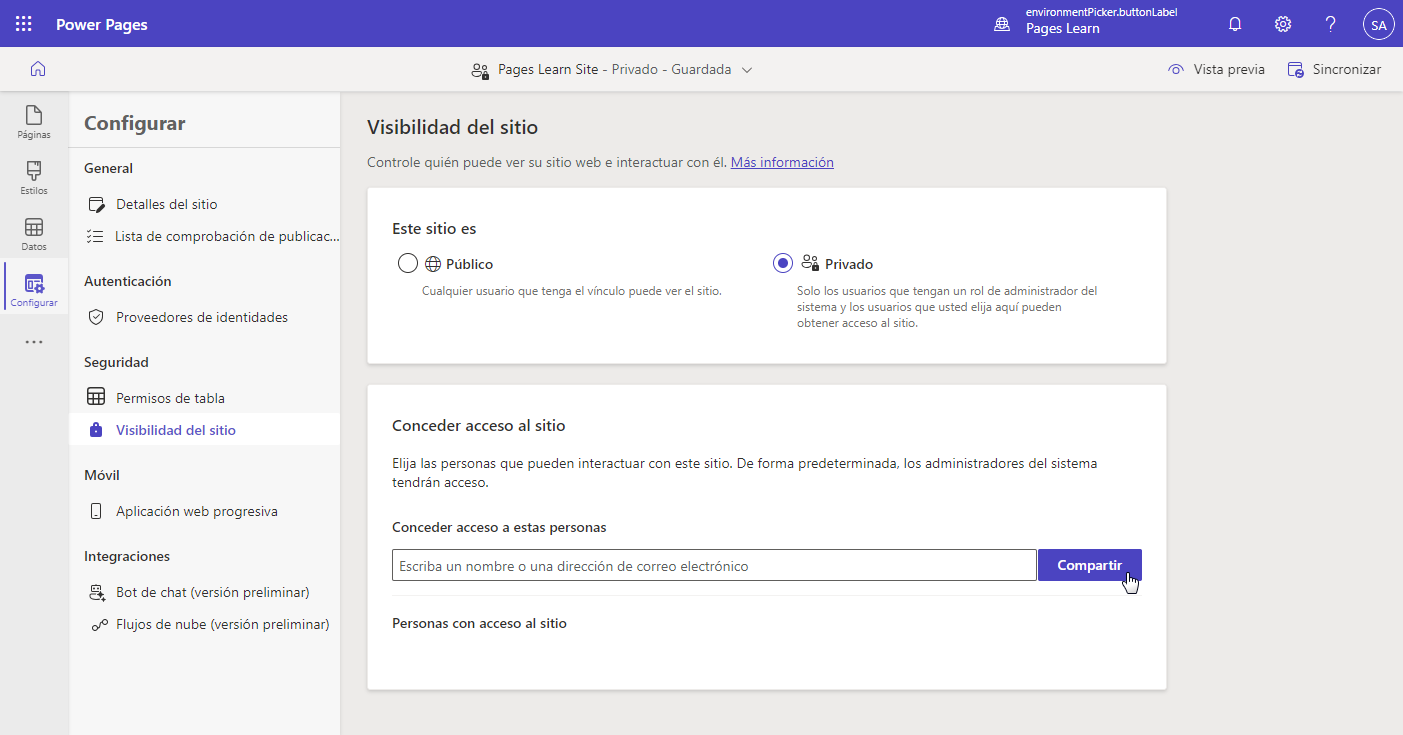Click the Conceder acceso al sitio heading
The height and width of the screenshot is (735, 1403).
tap(479, 425)
